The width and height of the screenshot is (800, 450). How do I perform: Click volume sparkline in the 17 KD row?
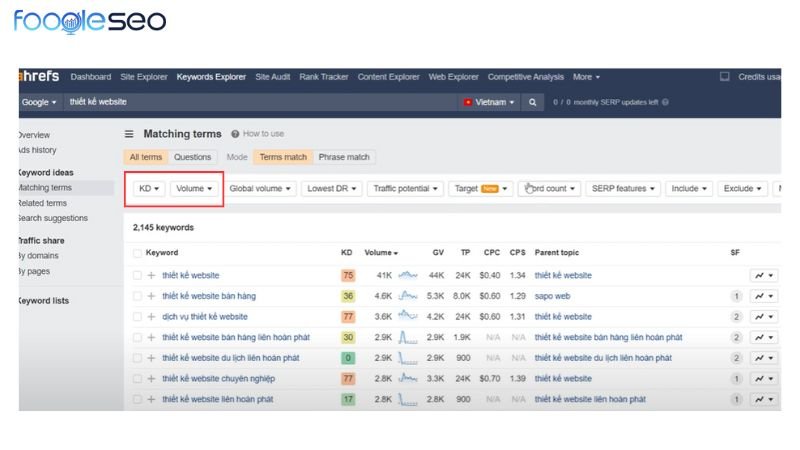(408, 399)
